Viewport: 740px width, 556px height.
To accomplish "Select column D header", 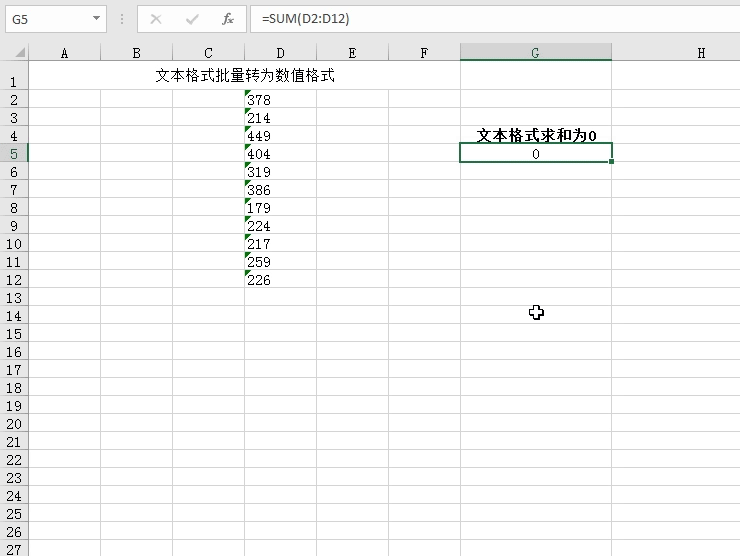I will click(280, 53).
